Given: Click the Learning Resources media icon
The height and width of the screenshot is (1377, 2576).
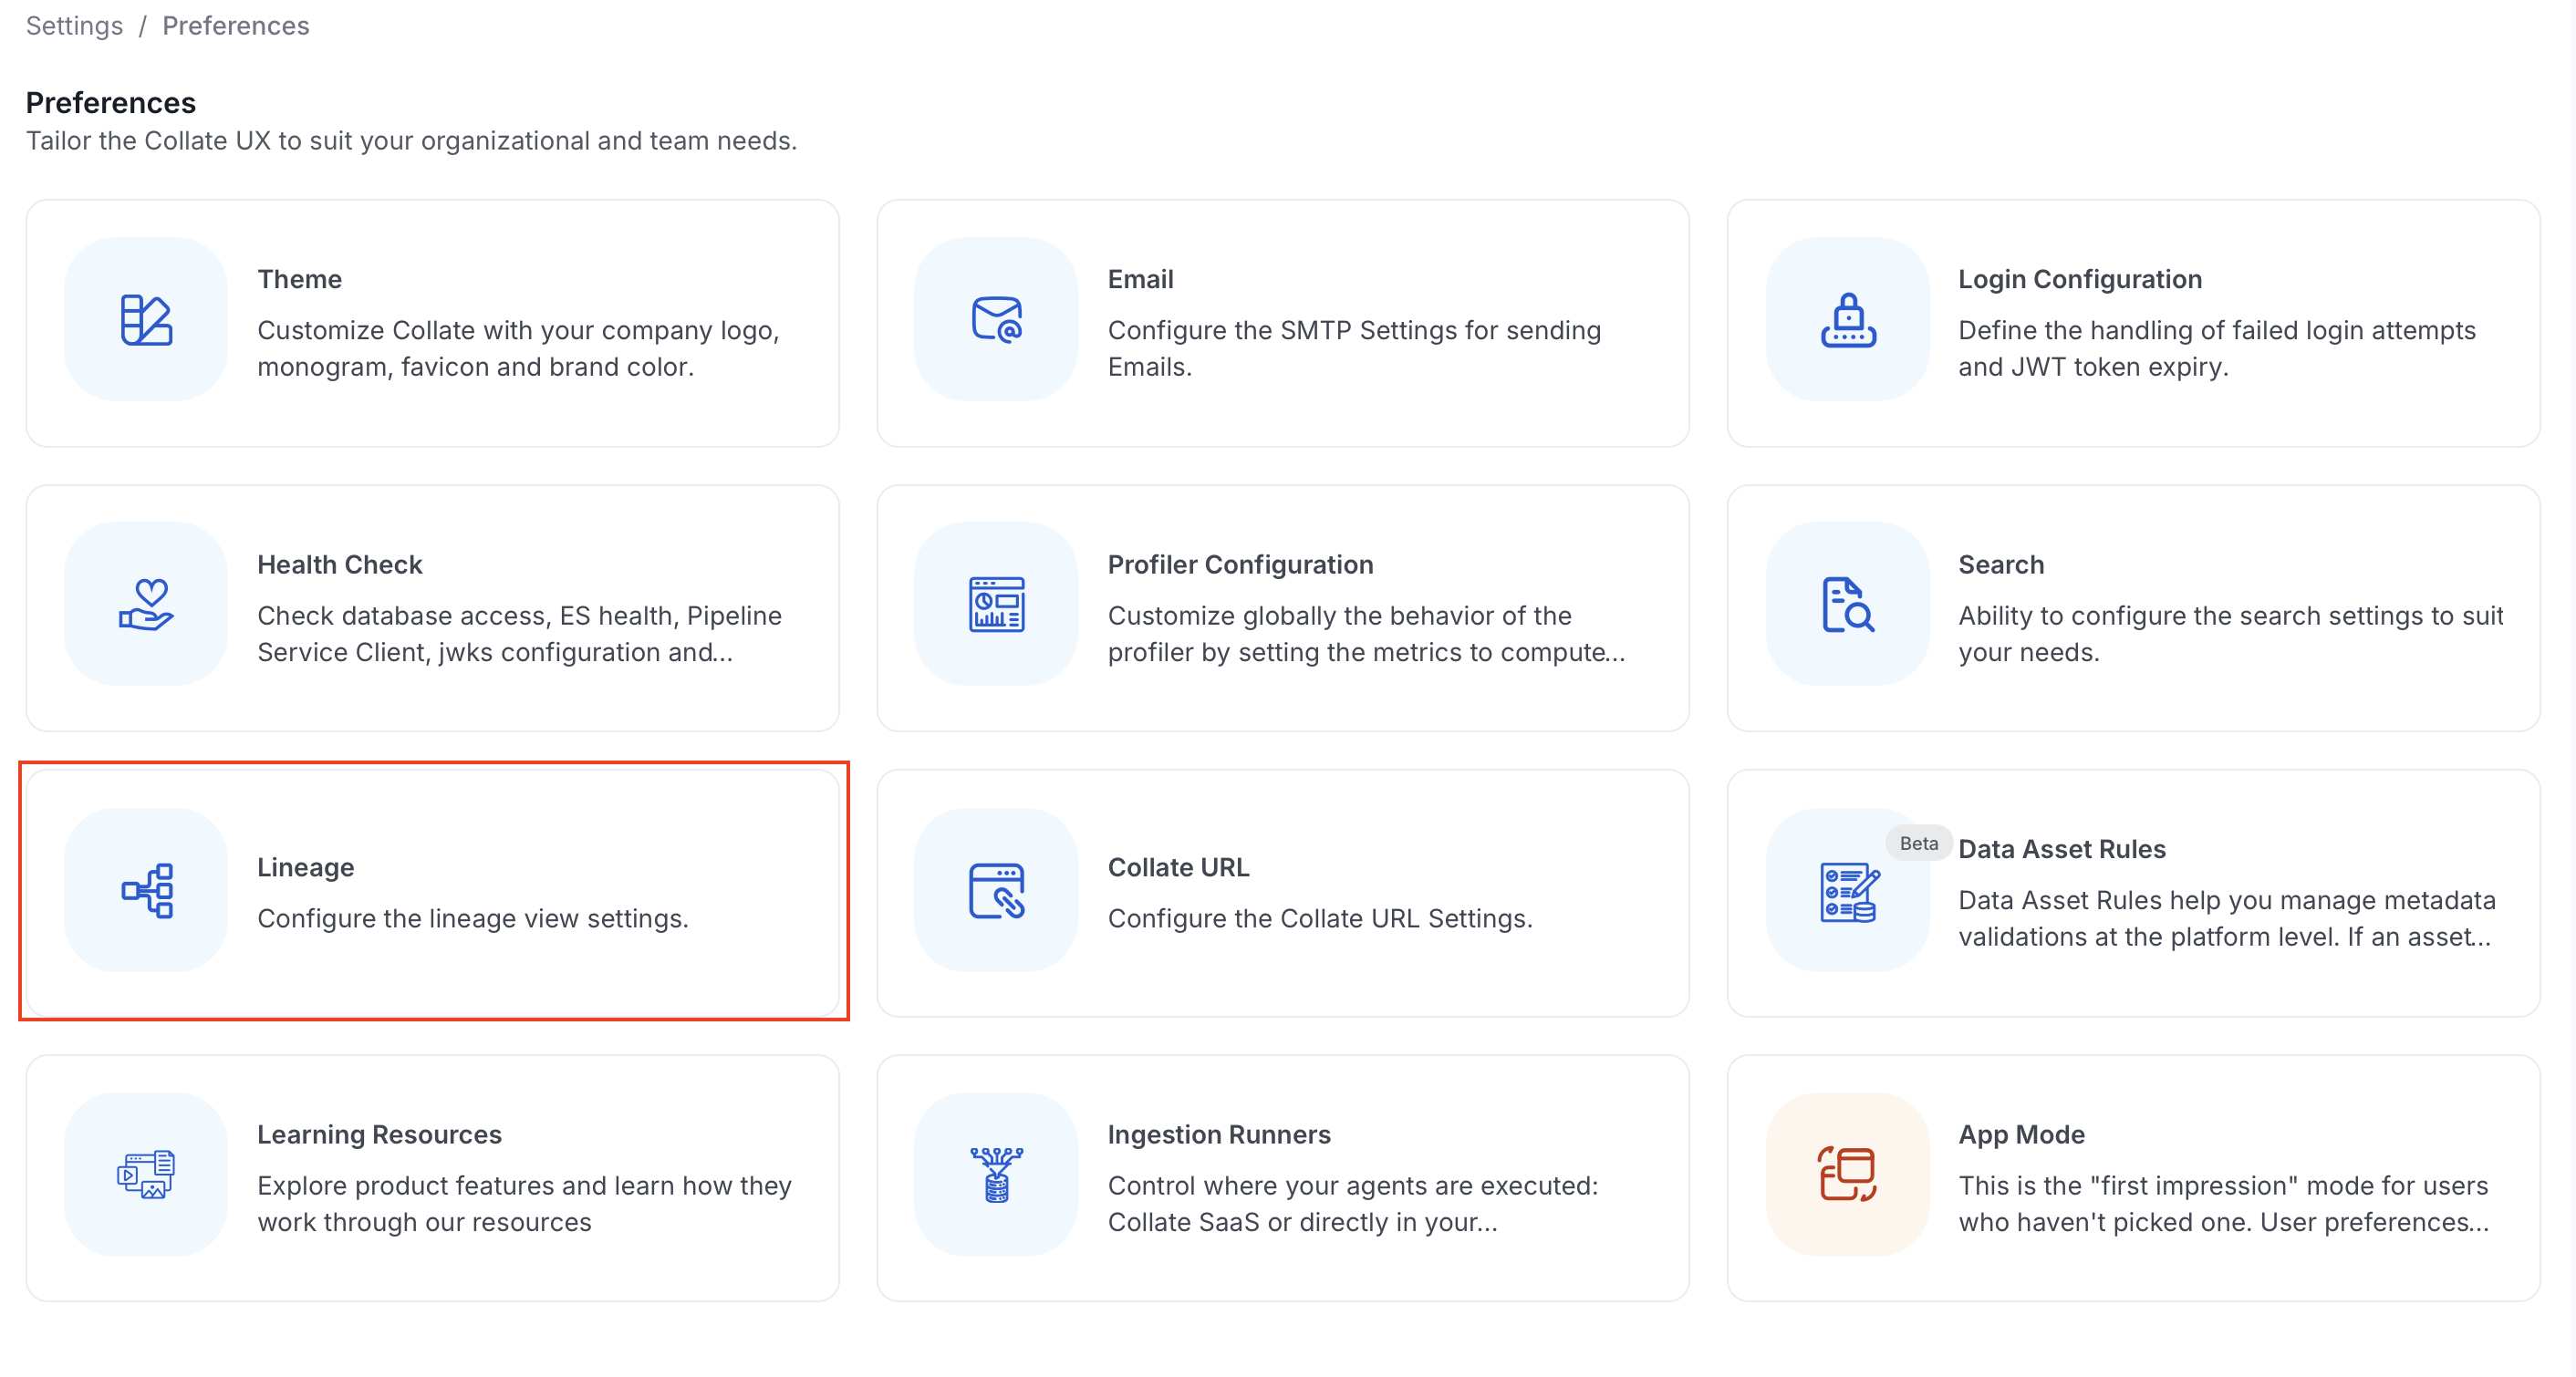Looking at the screenshot, I should (x=146, y=1174).
